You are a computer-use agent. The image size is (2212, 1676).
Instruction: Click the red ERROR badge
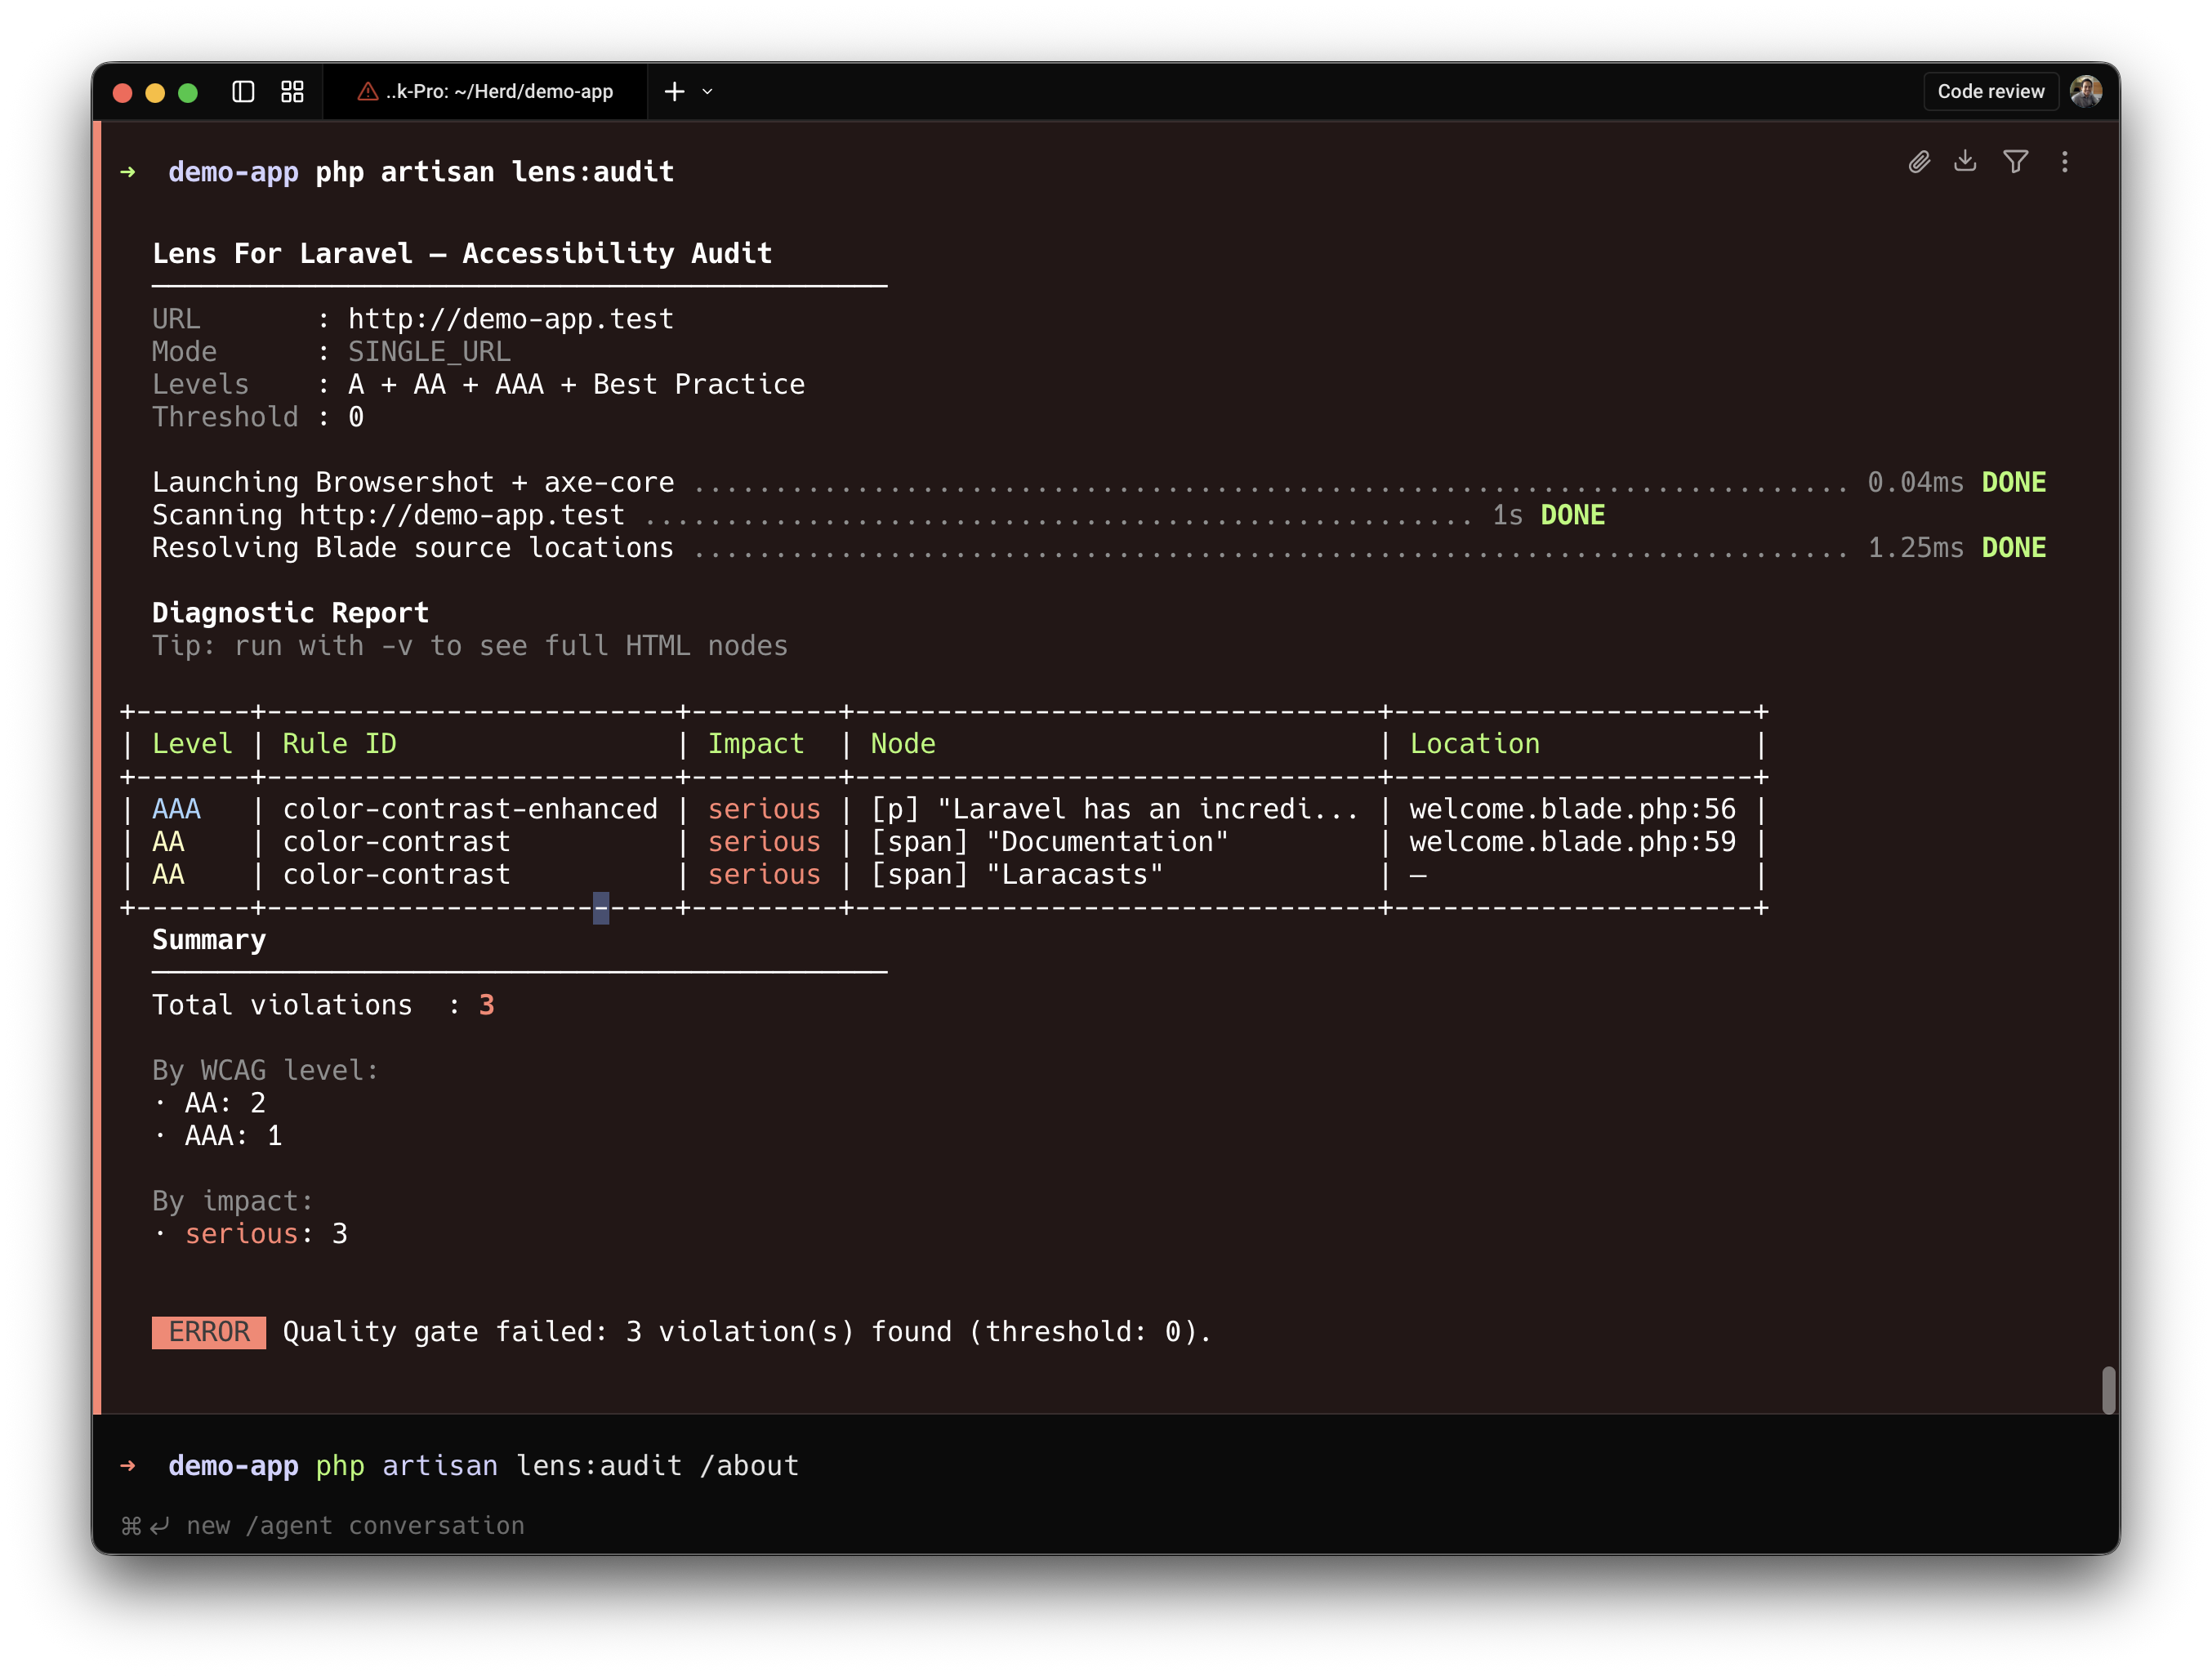click(x=209, y=1332)
